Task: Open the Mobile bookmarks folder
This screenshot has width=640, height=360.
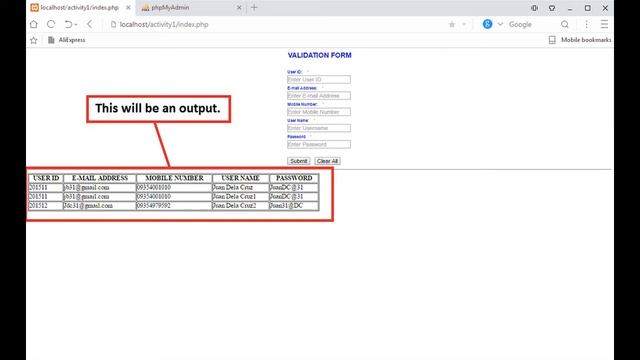Action: click(x=580, y=40)
